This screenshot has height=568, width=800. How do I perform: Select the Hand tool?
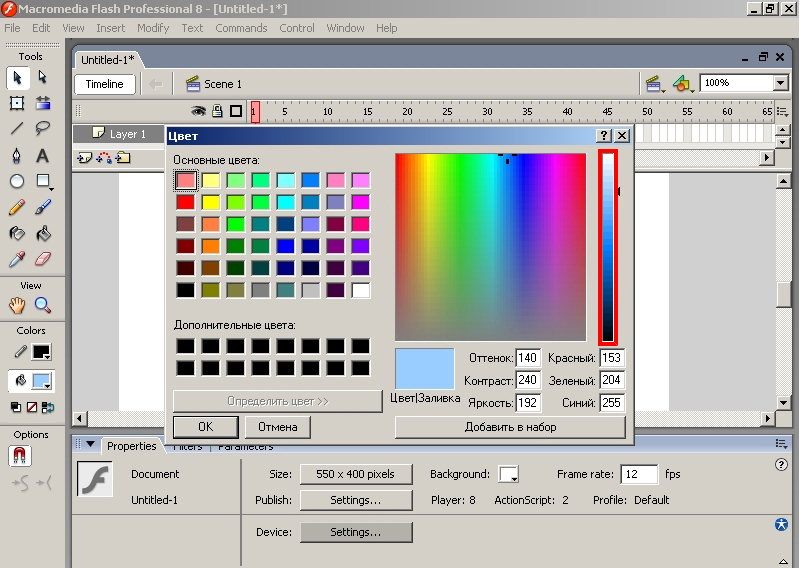pyautogui.click(x=17, y=306)
